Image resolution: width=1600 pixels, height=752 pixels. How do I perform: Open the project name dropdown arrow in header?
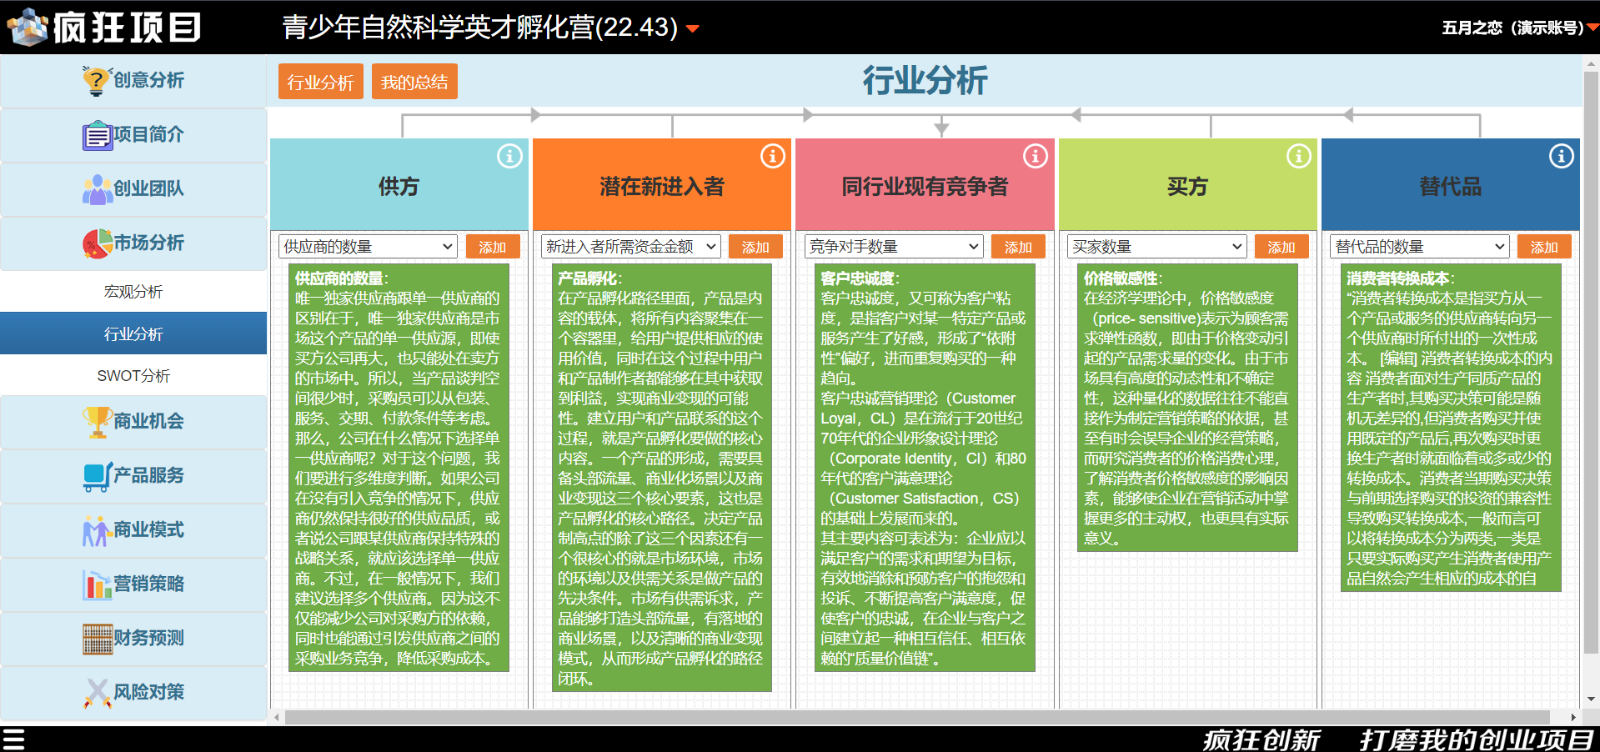692,29
